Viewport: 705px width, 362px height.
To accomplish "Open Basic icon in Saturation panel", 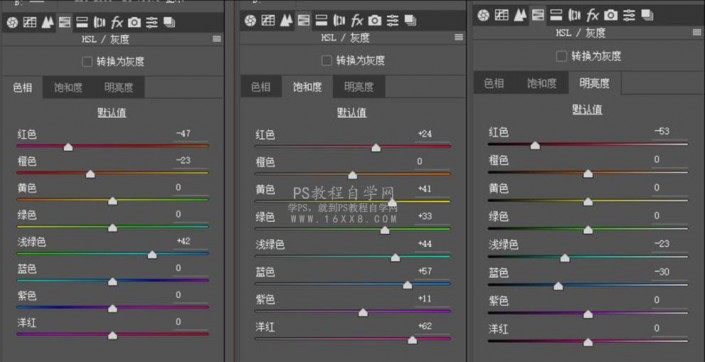I will 251,20.
